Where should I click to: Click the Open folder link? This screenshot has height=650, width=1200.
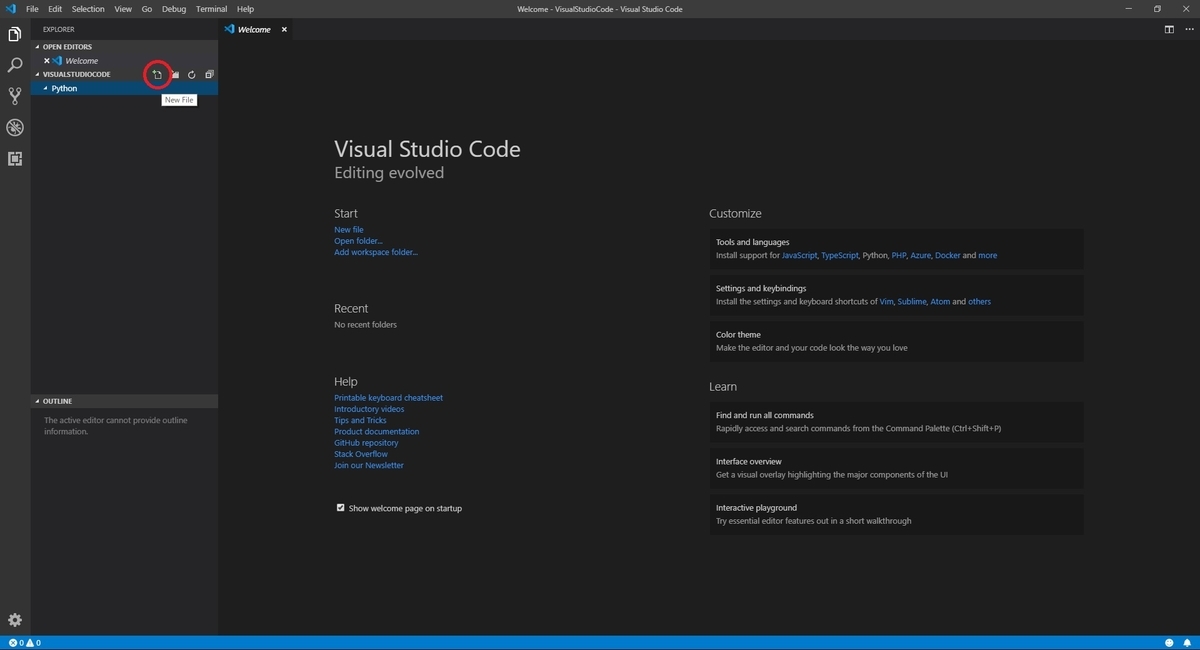(358, 241)
